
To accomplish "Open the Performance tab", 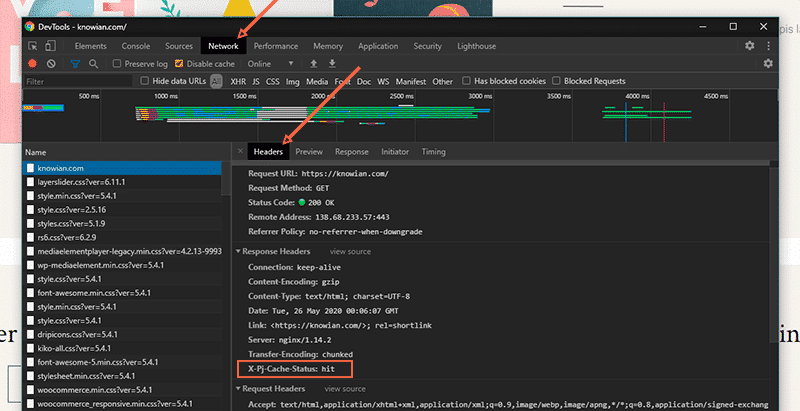I will [x=276, y=46].
